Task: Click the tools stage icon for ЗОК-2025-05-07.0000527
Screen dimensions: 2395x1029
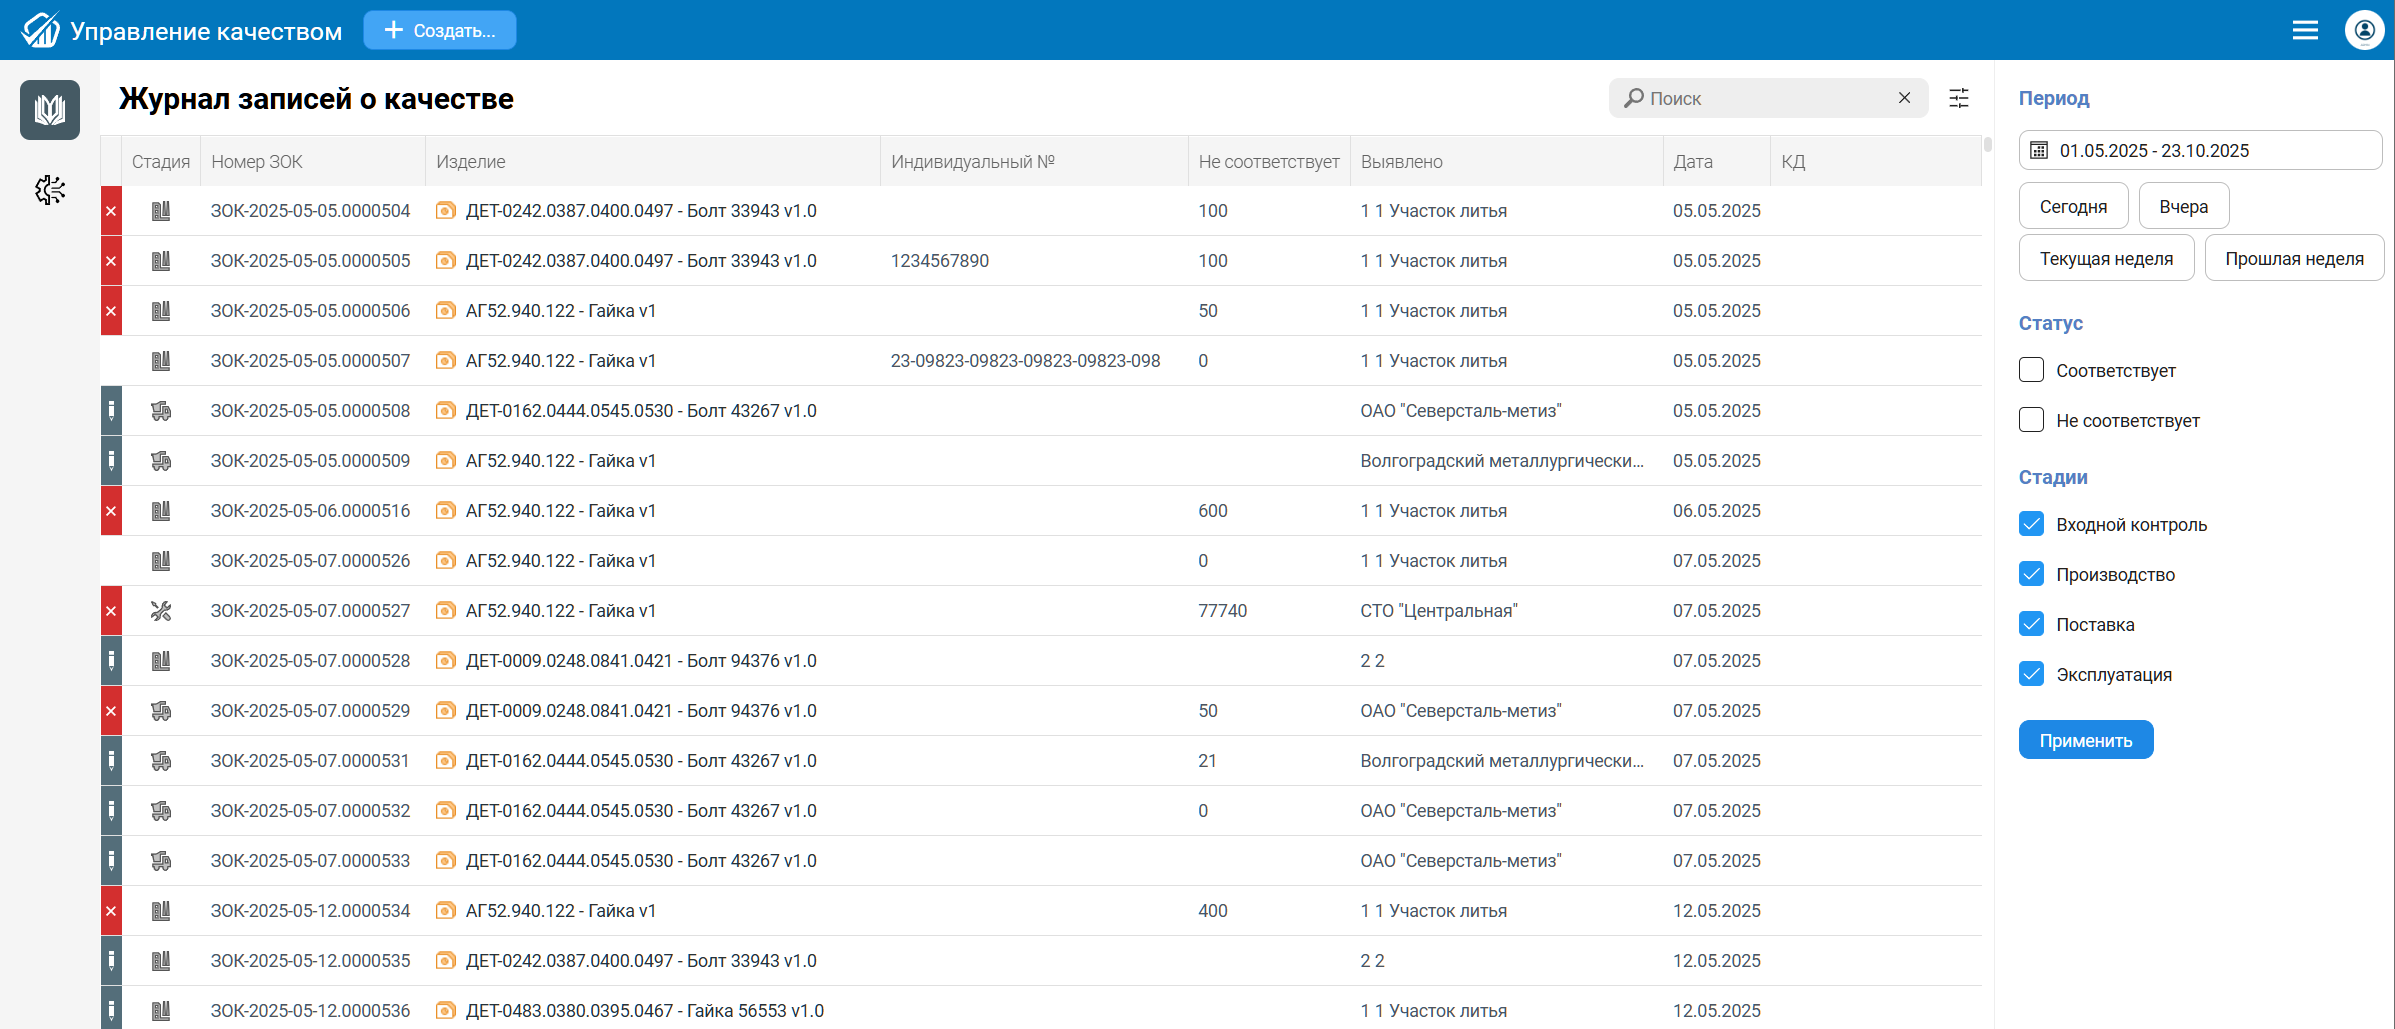Action: tap(161, 611)
